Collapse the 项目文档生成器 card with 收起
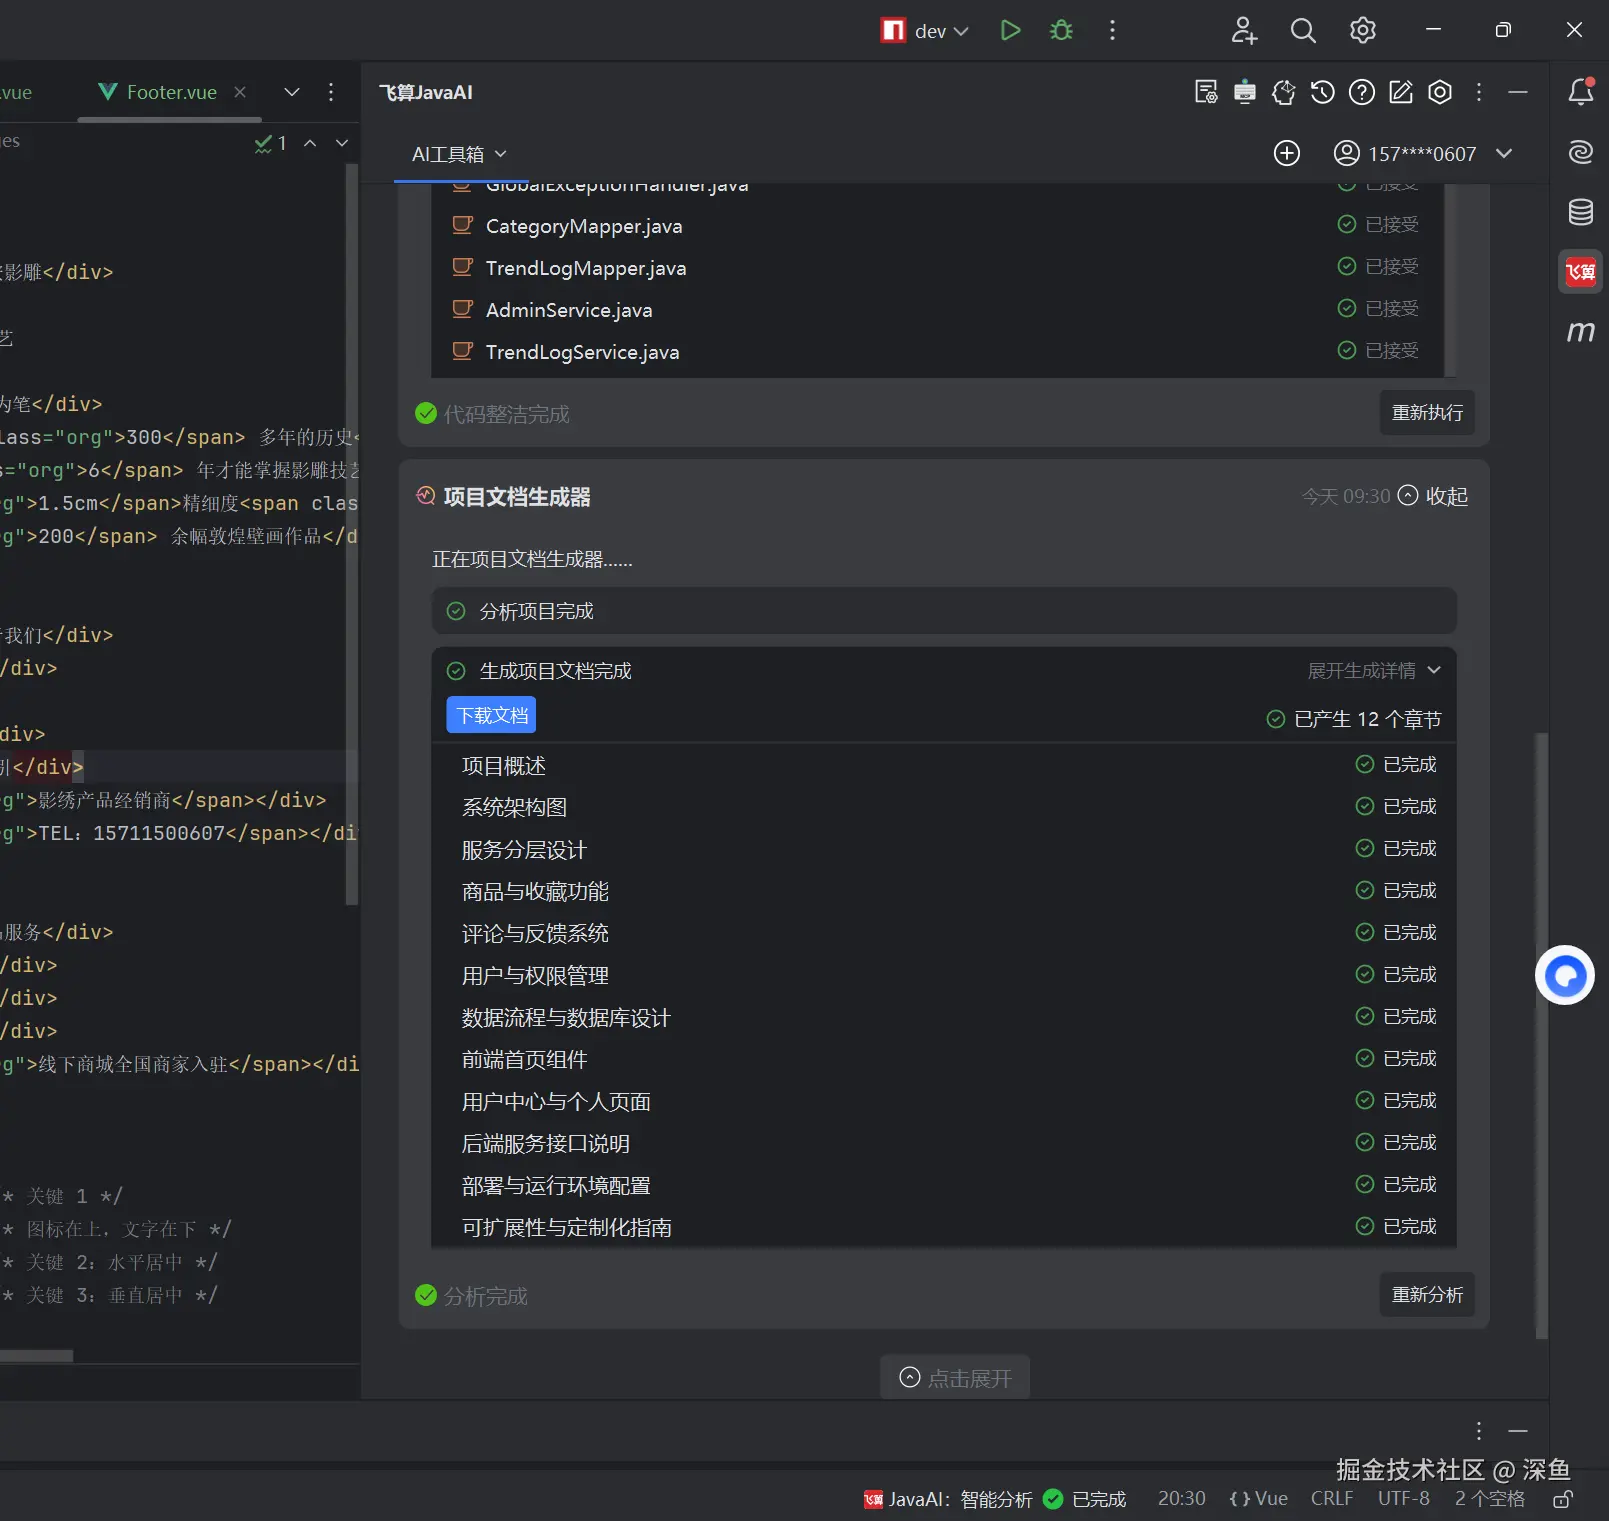Image resolution: width=1609 pixels, height=1521 pixels. (1433, 496)
